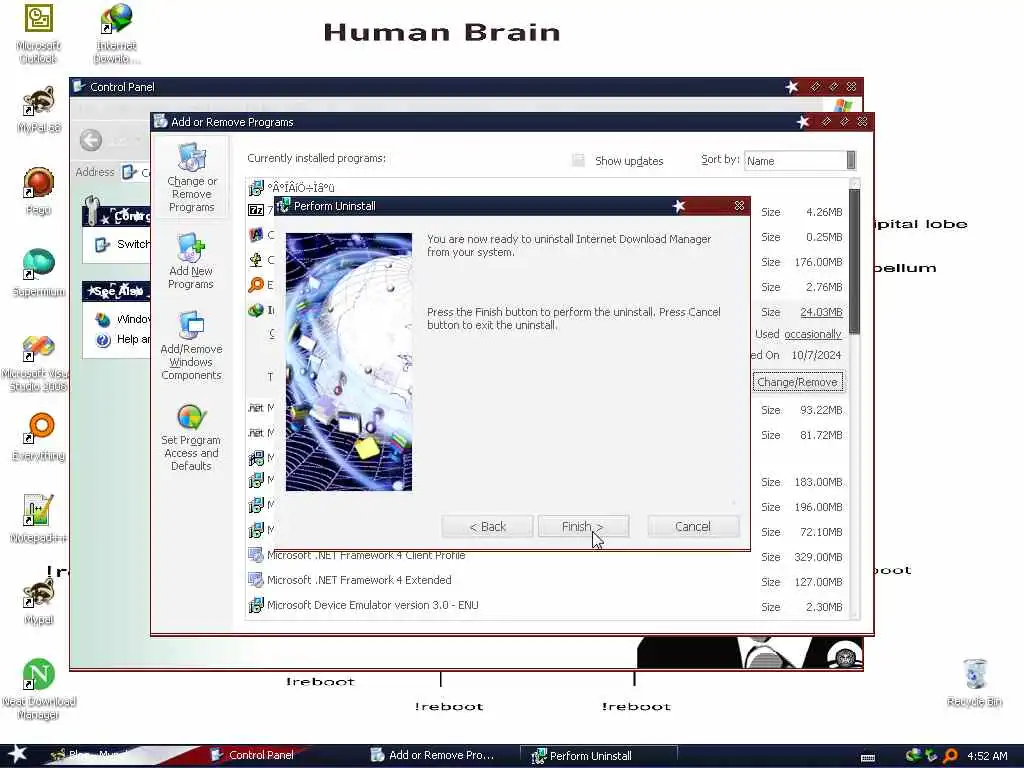1024x768 pixels.
Task: Open Microsoft Visual Studio 2008 desktop shortcut
Action: 36,362
